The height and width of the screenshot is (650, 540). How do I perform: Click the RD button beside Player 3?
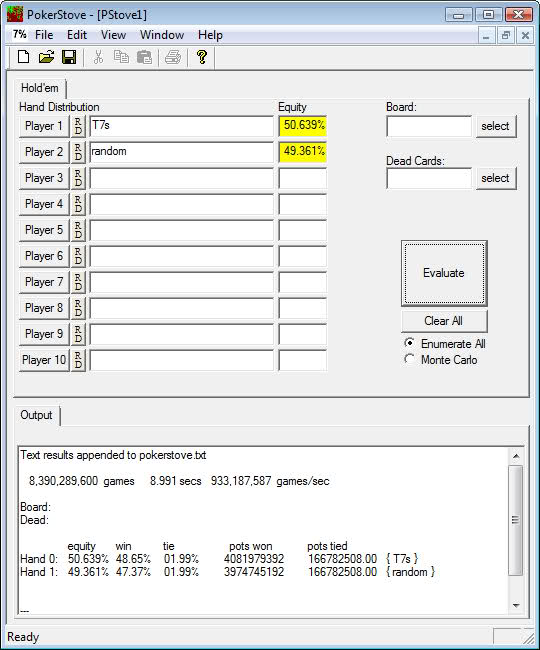point(78,178)
